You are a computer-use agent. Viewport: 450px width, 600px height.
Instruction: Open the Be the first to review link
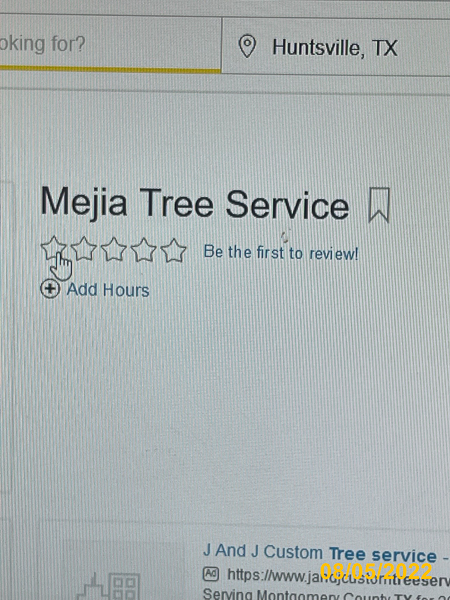pos(281,253)
